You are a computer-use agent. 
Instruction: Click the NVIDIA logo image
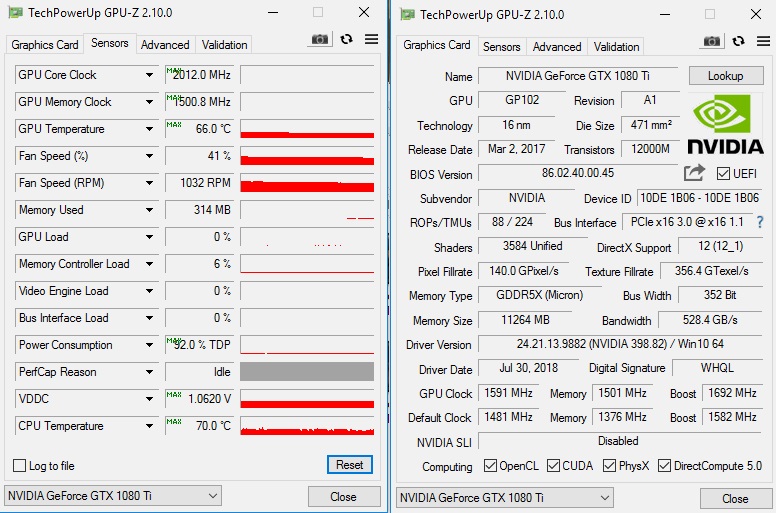pos(726,125)
